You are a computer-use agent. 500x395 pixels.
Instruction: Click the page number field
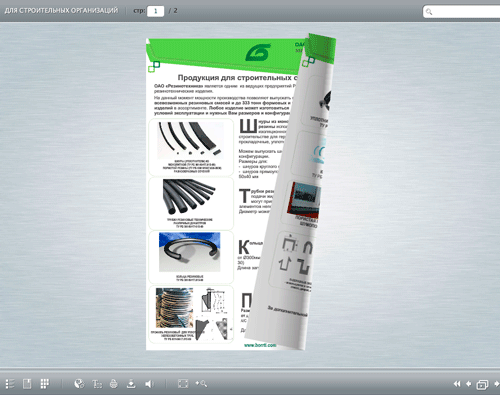pos(155,11)
